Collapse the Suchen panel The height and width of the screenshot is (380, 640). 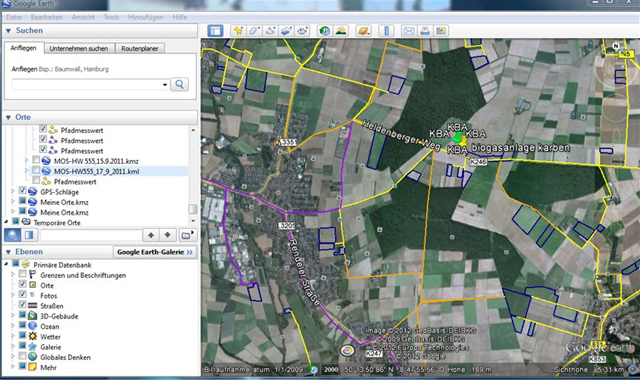coord(8,31)
